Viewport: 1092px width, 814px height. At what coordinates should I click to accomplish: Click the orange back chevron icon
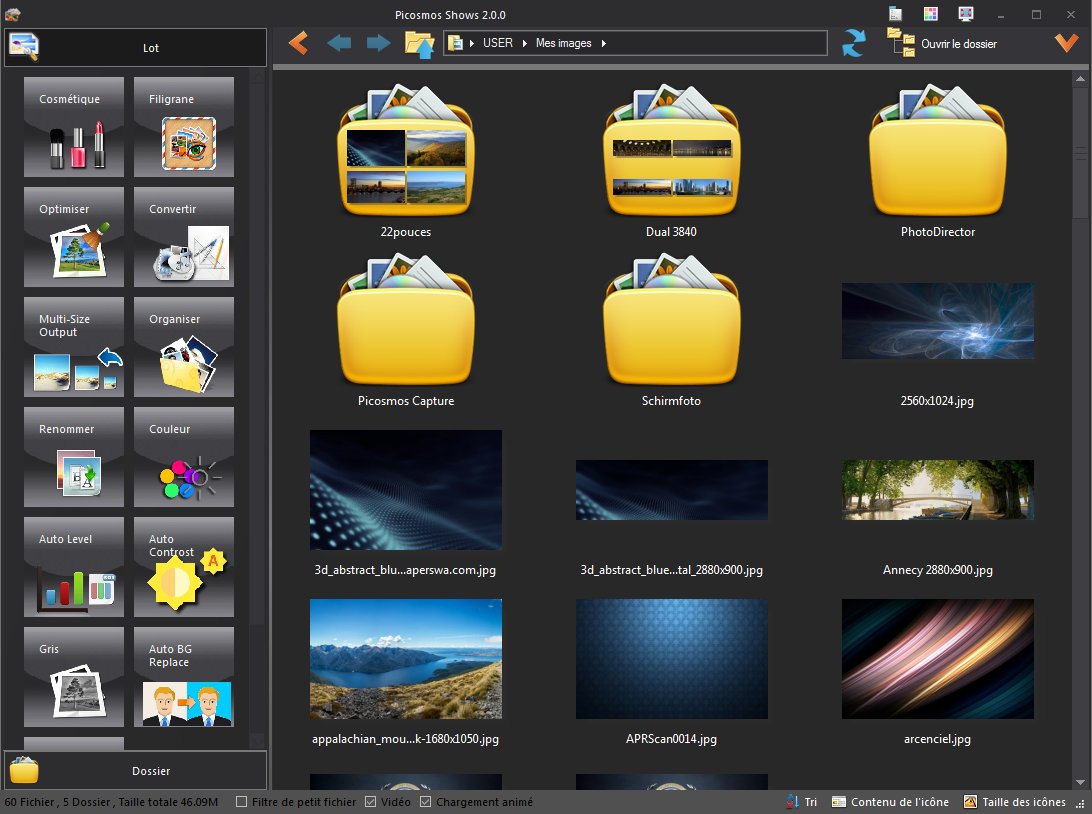pos(299,43)
